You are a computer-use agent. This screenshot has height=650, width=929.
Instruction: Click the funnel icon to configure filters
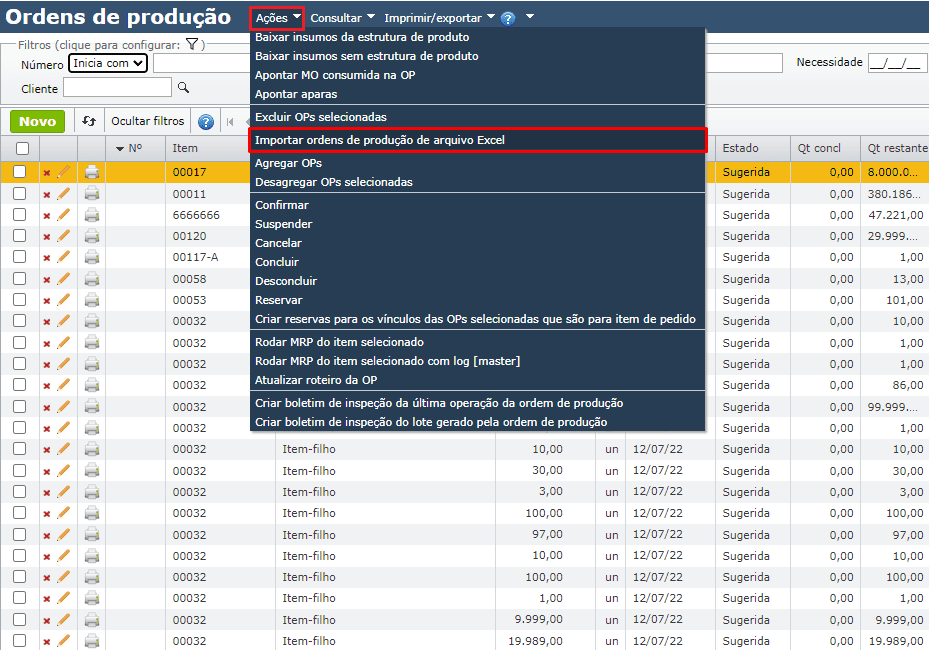click(x=190, y=44)
